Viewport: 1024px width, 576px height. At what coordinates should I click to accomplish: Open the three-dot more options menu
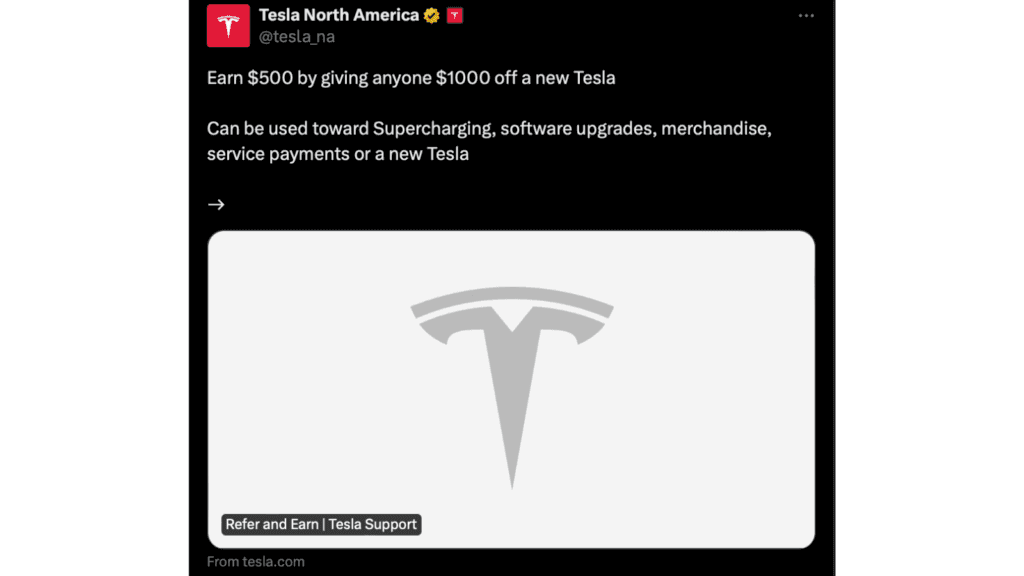tap(806, 16)
